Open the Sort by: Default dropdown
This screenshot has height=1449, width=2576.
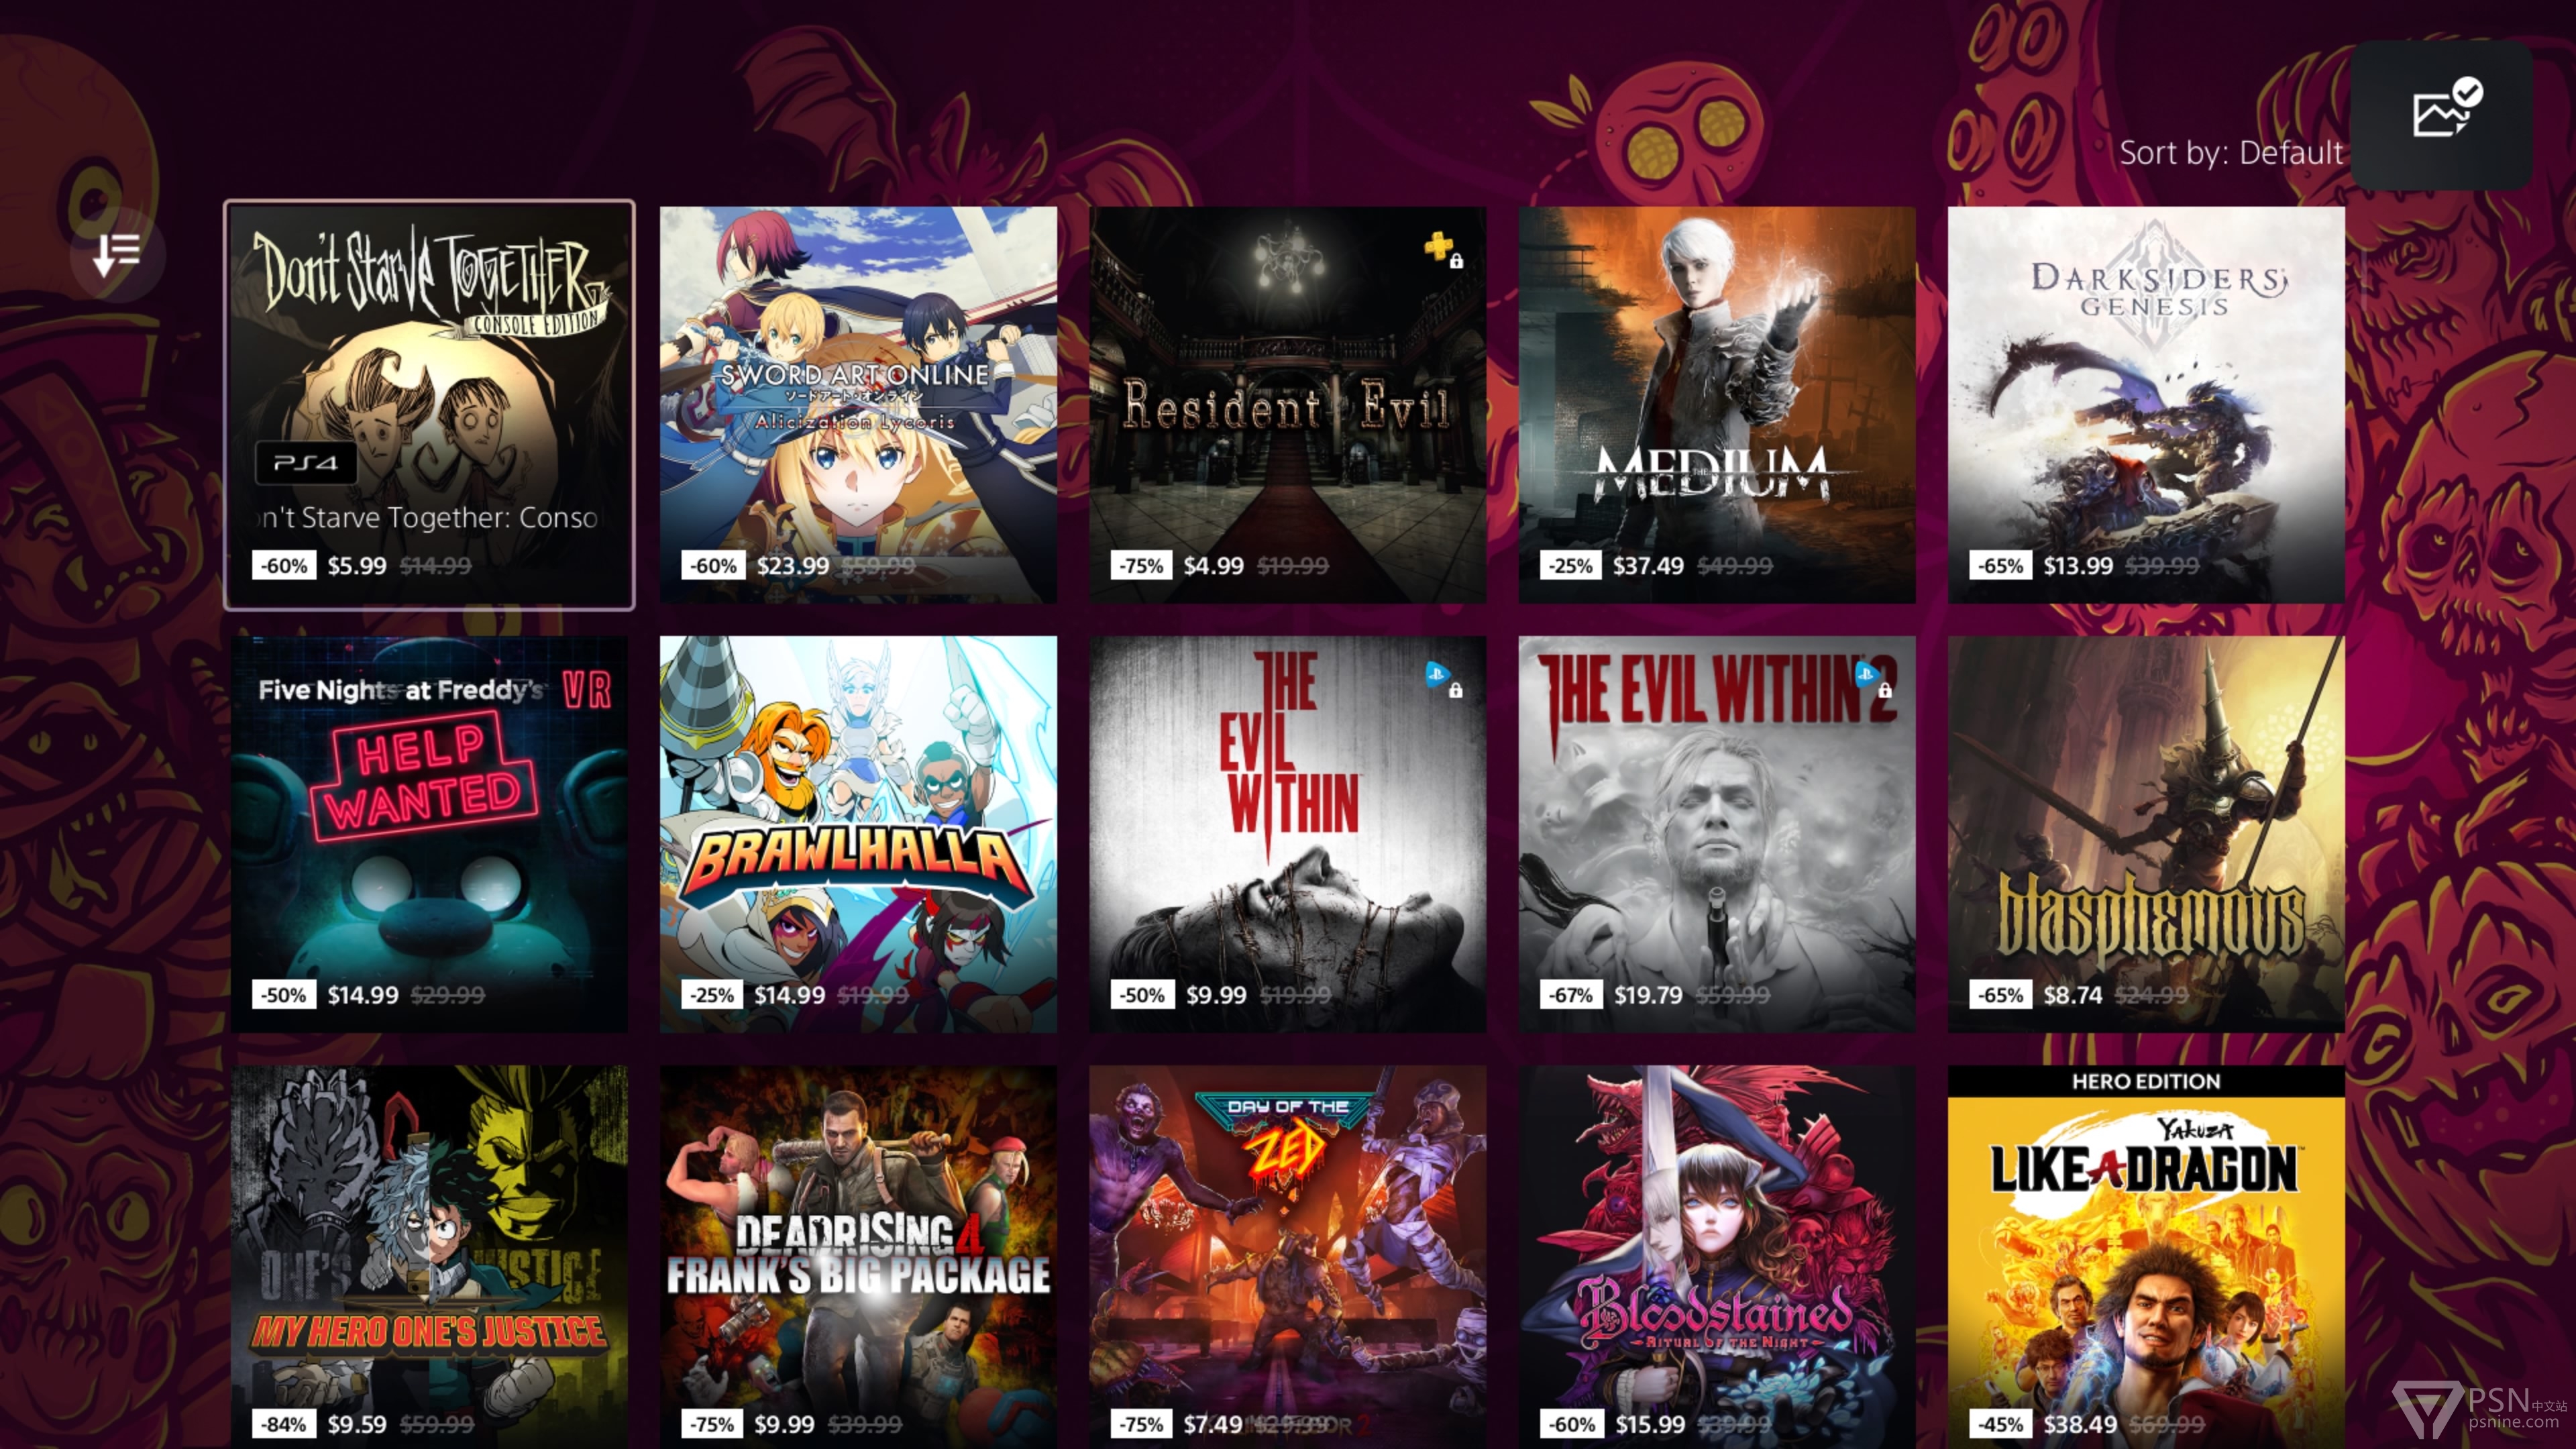[2230, 153]
